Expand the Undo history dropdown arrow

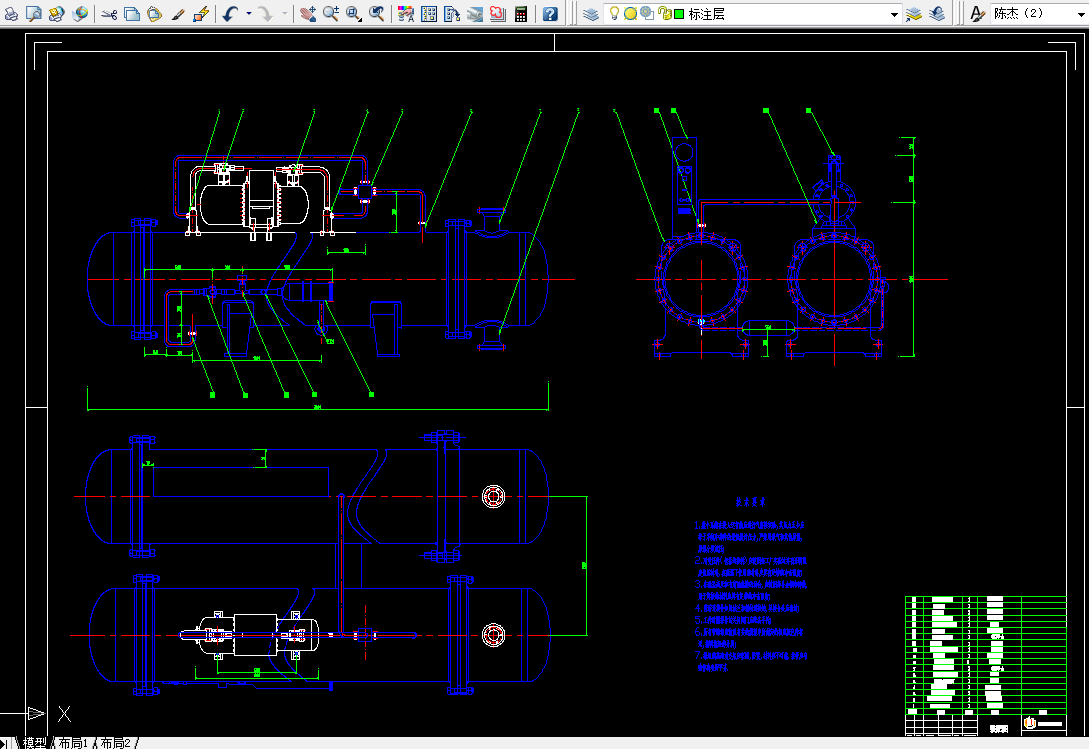[x=249, y=13]
